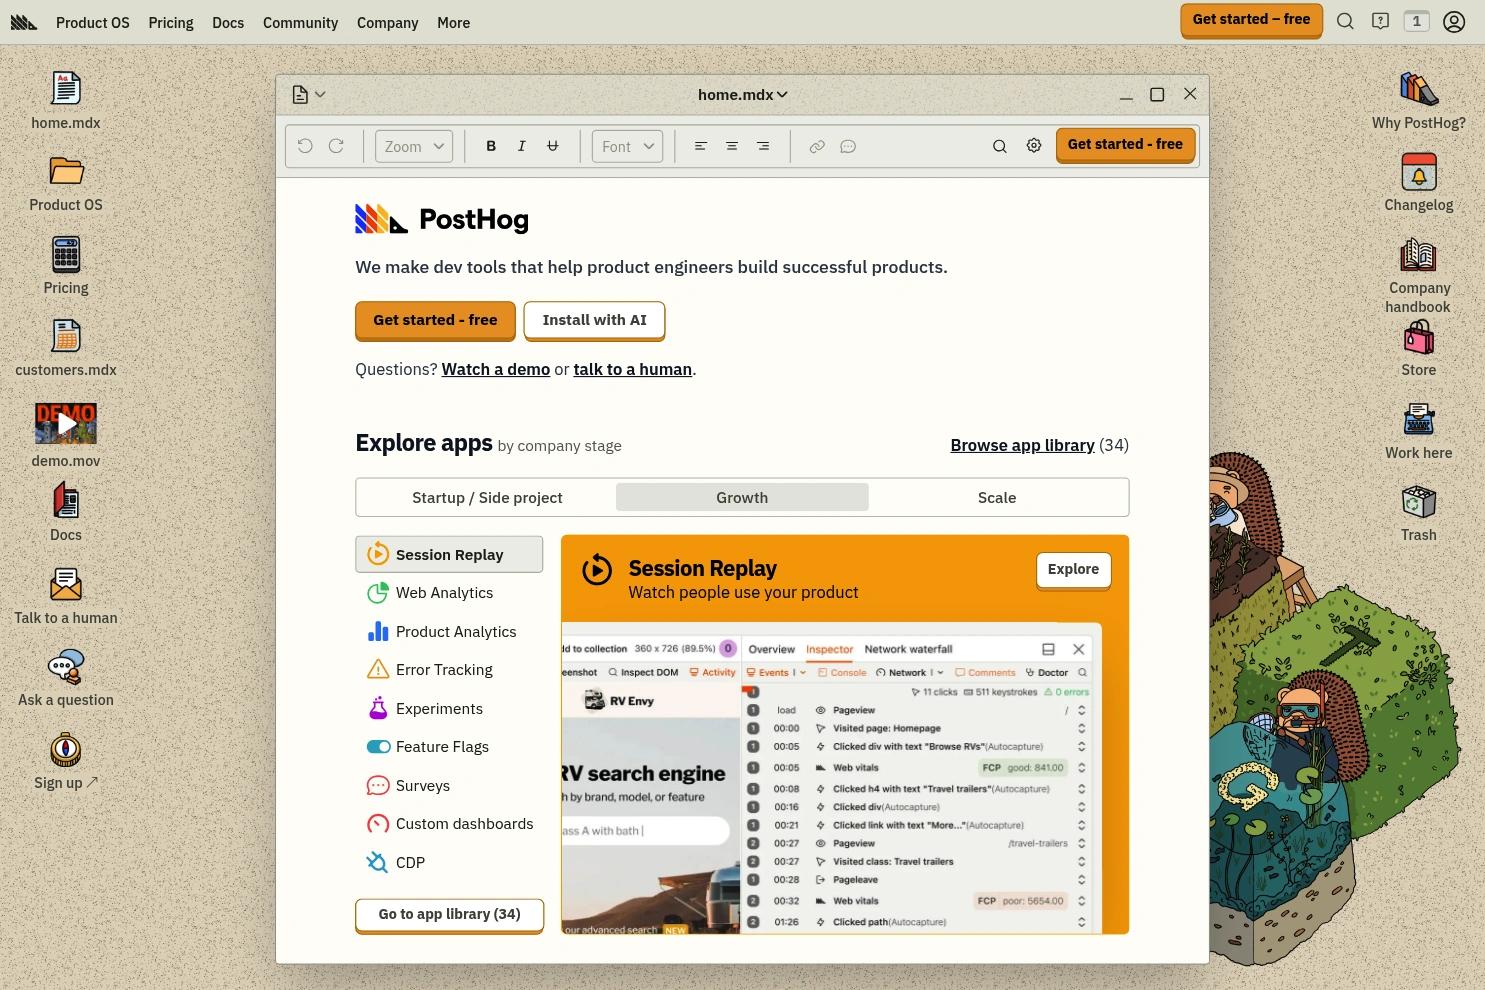Select Error Tracking in the apps list
This screenshot has width=1485, height=990.
[x=449, y=670]
